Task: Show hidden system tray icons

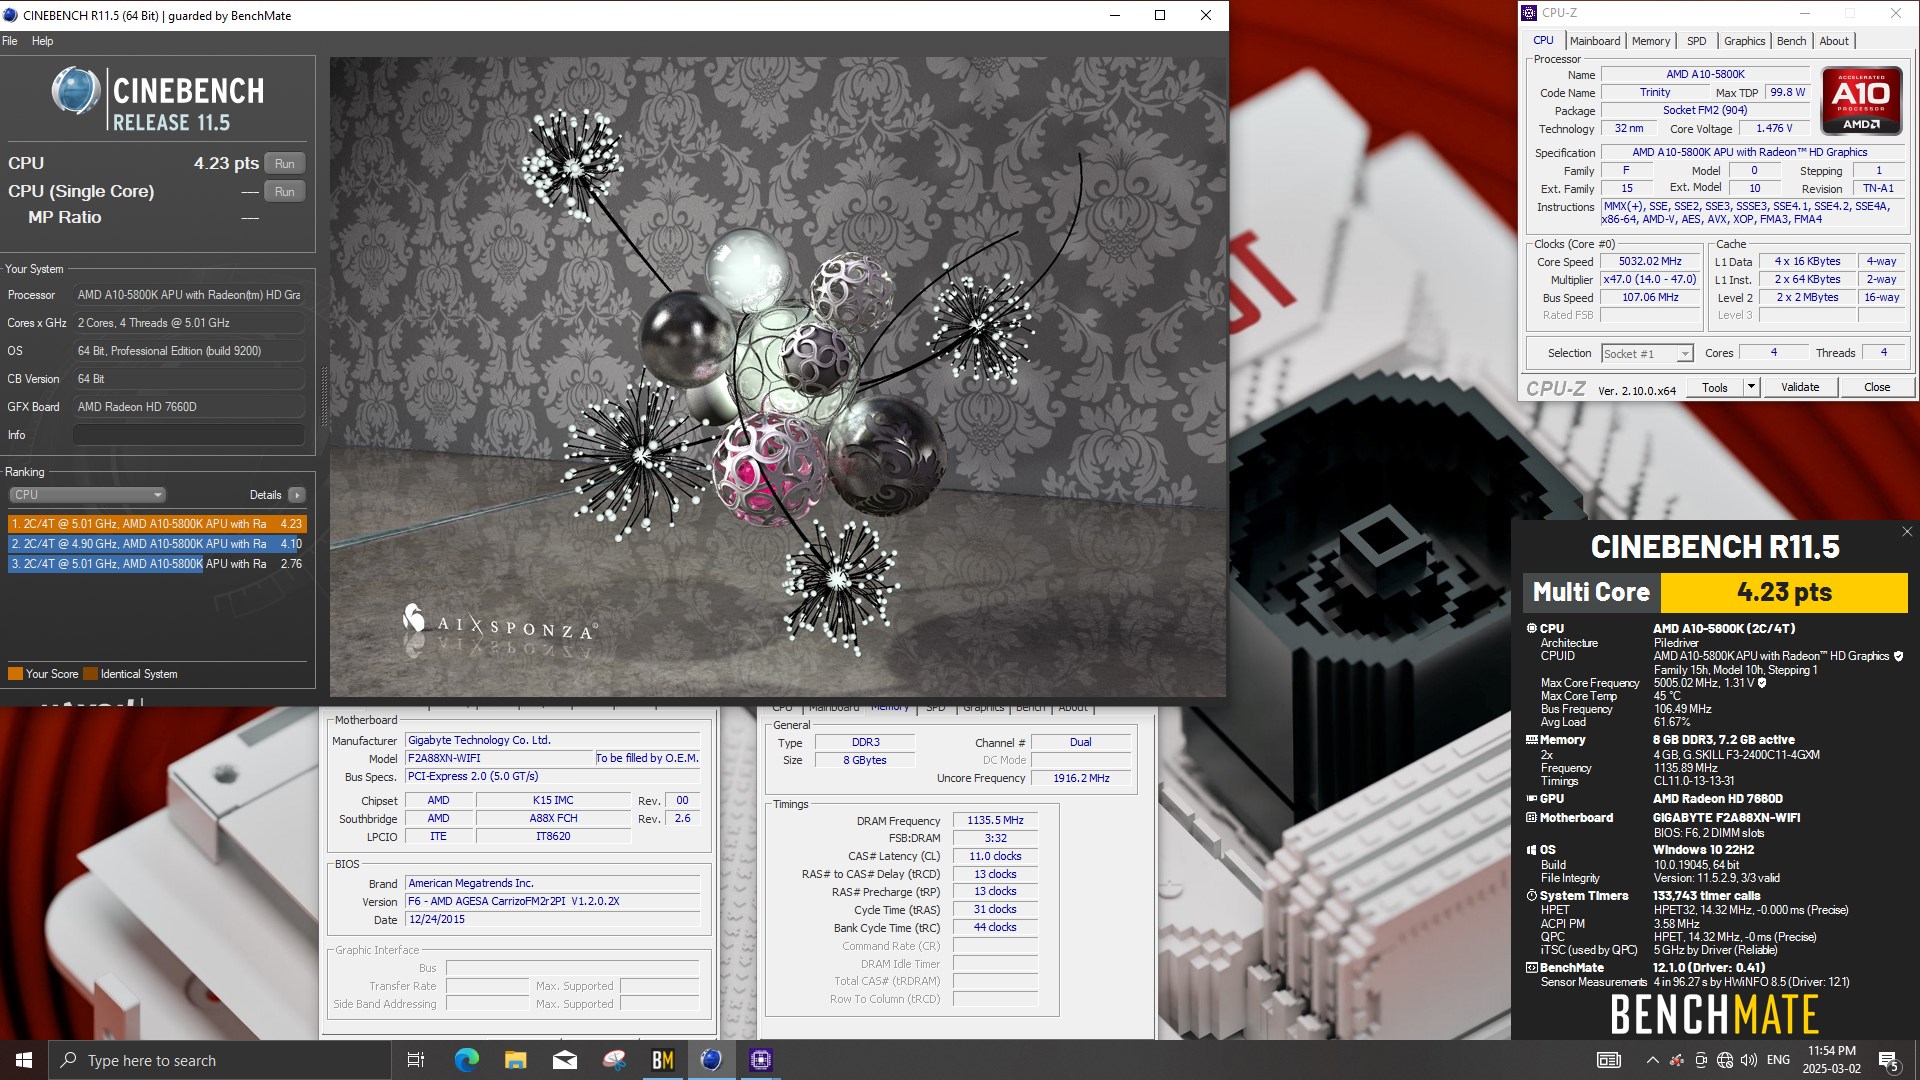Action: pos(1652,1060)
